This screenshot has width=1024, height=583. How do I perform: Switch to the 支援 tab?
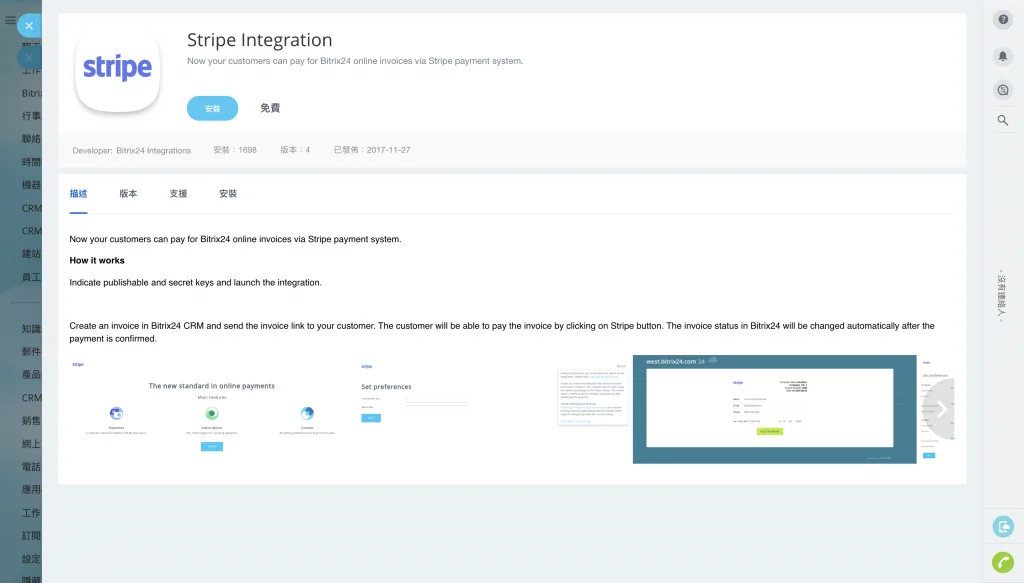178,194
